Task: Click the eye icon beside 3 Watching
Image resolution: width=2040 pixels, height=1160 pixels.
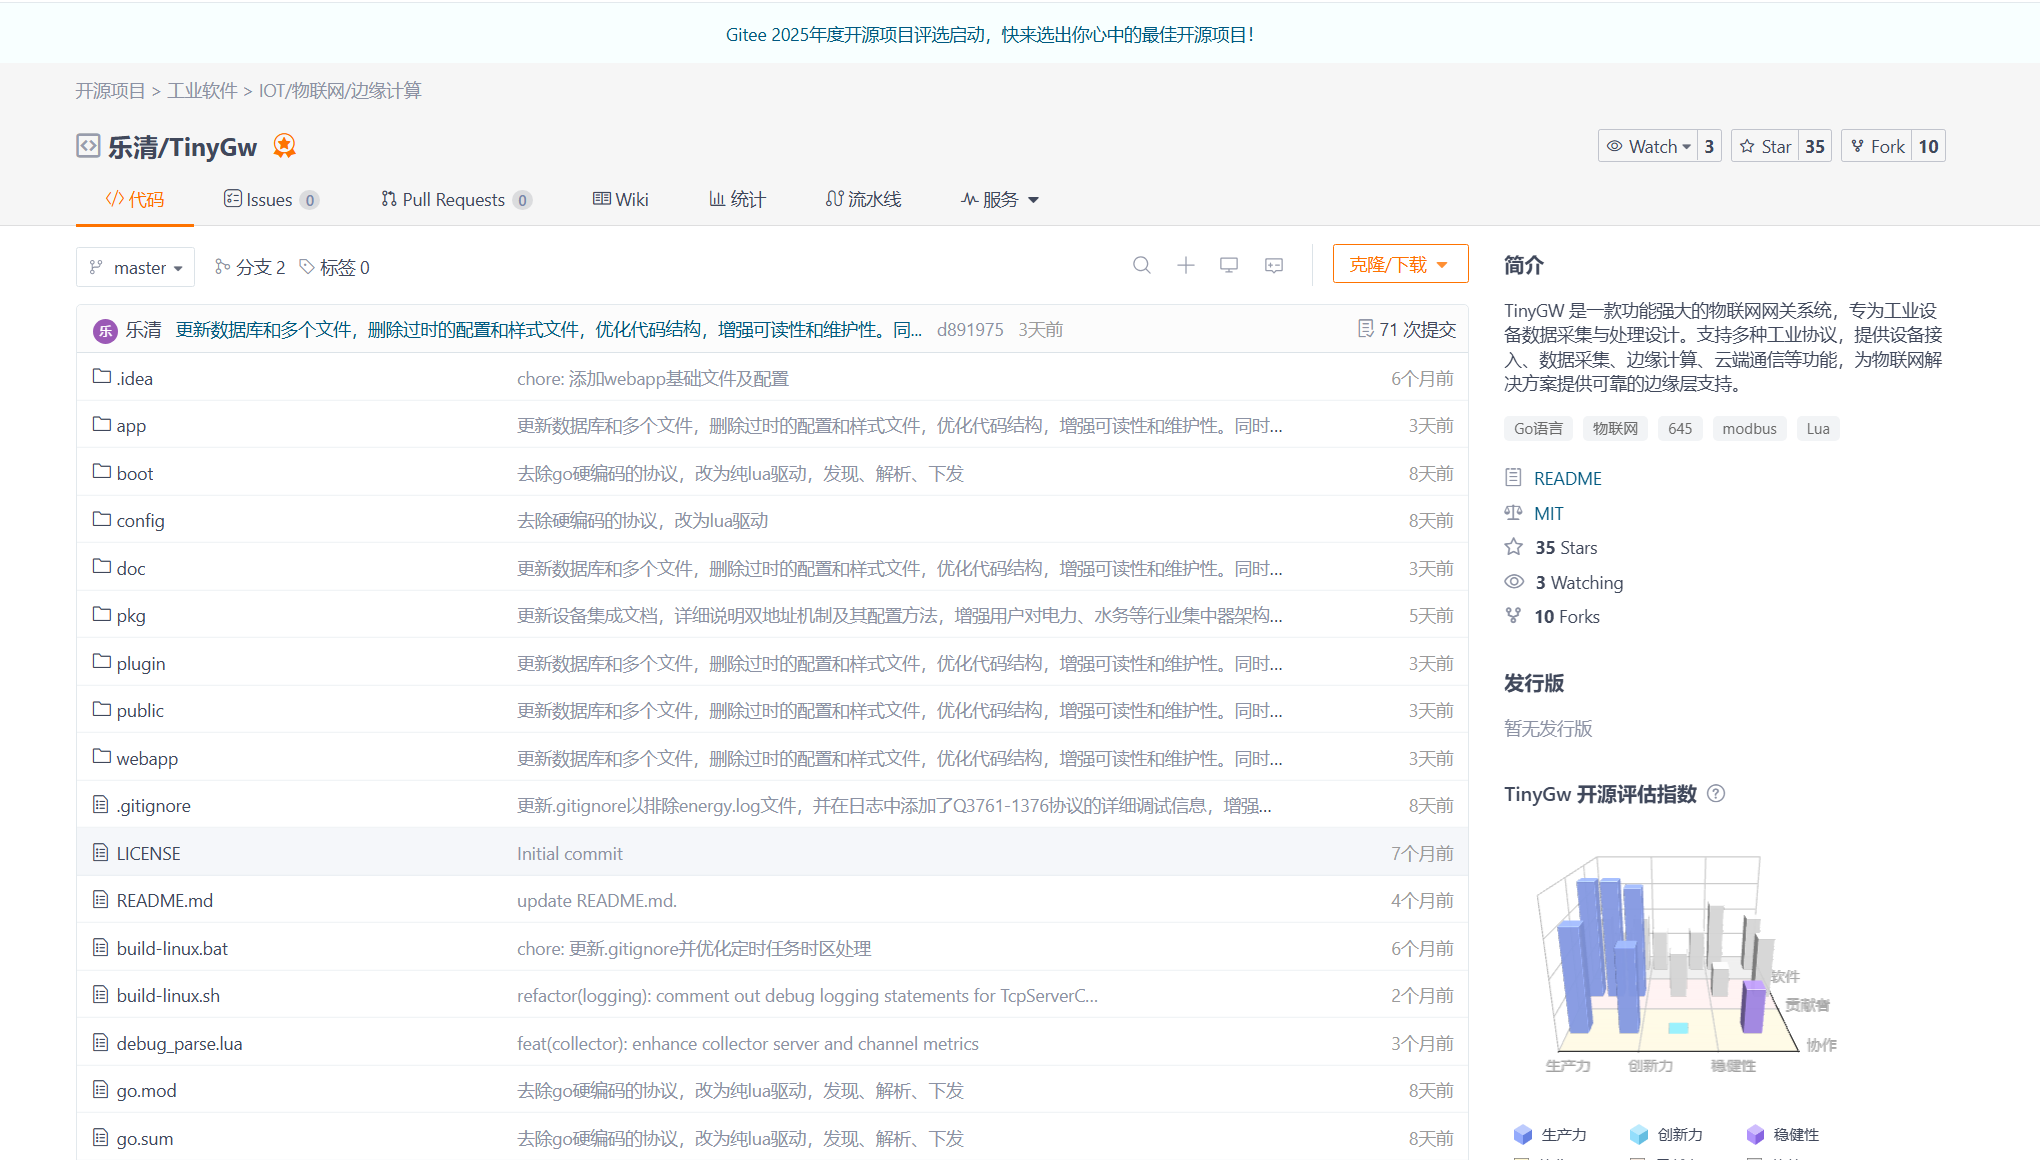Action: click(x=1513, y=581)
